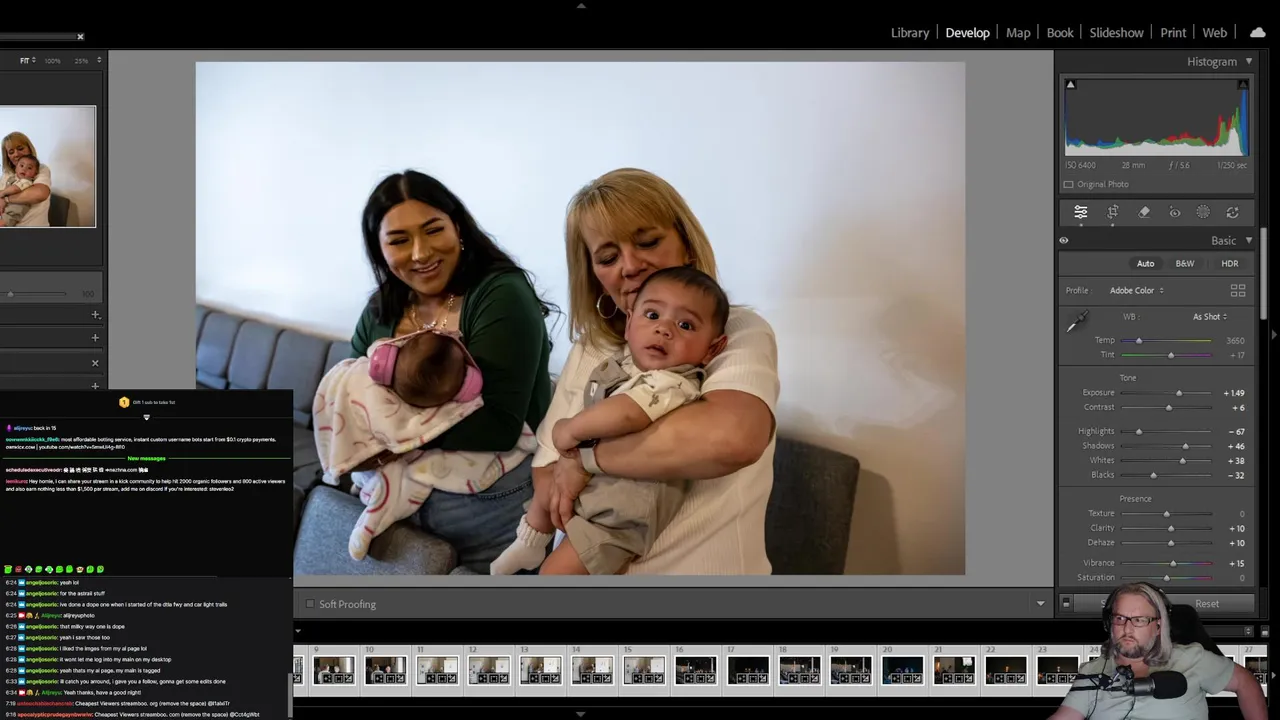This screenshot has width=1280, height=720.
Task: Click the second plus icon in left panel
Action: (95, 338)
